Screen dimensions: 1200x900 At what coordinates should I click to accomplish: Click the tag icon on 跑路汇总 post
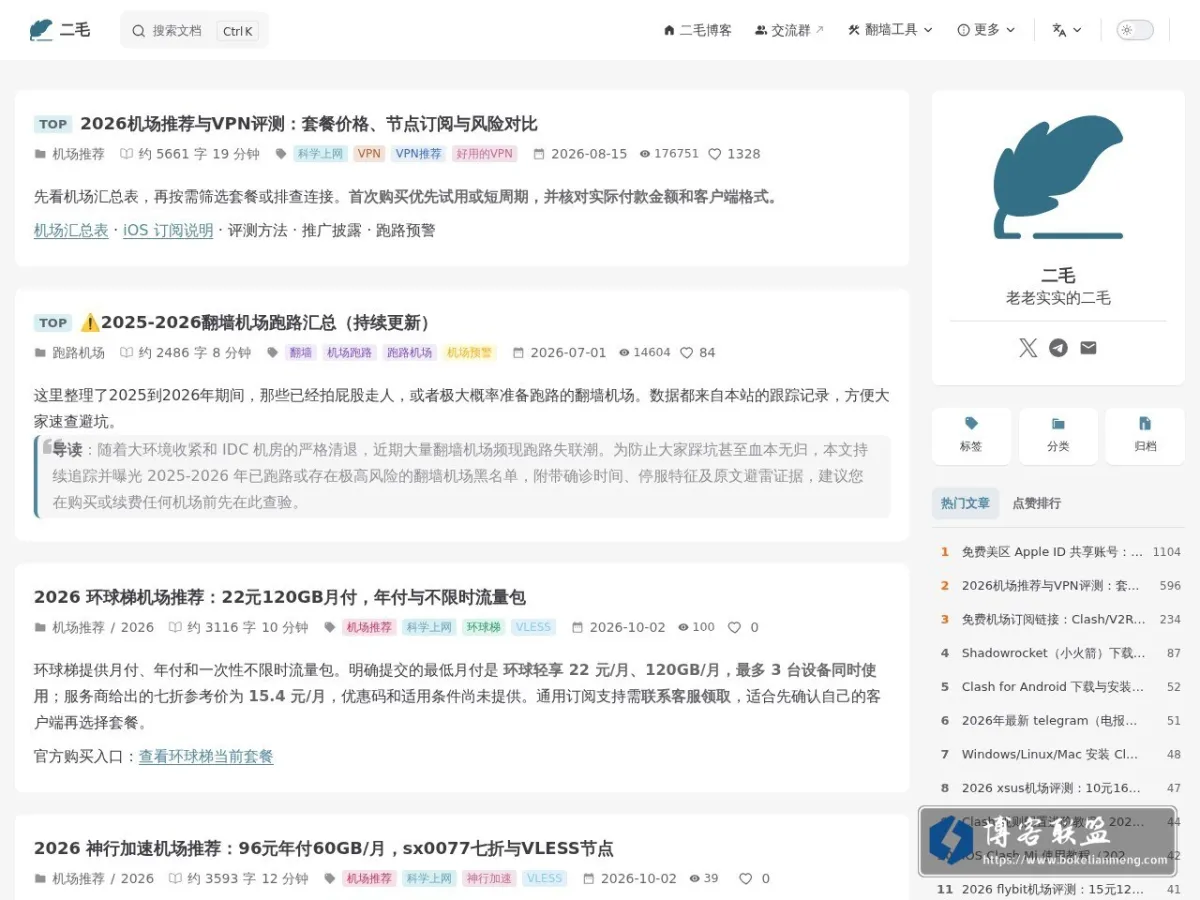(x=273, y=353)
